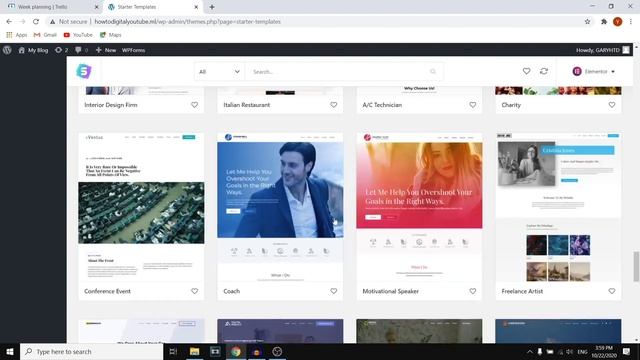
Task: Favorite the Italian Restaurant template
Action: (x=333, y=105)
